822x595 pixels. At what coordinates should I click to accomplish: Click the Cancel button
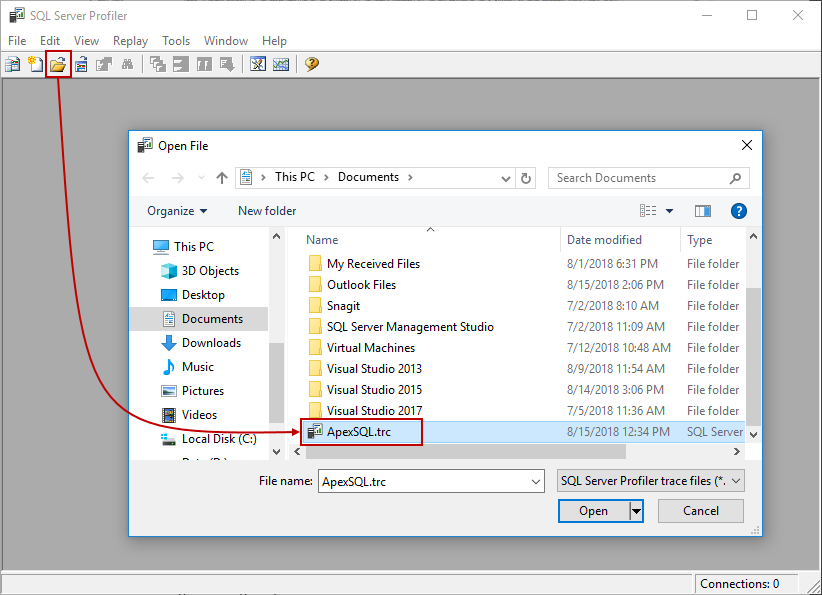pyautogui.click(x=700, y=511)
